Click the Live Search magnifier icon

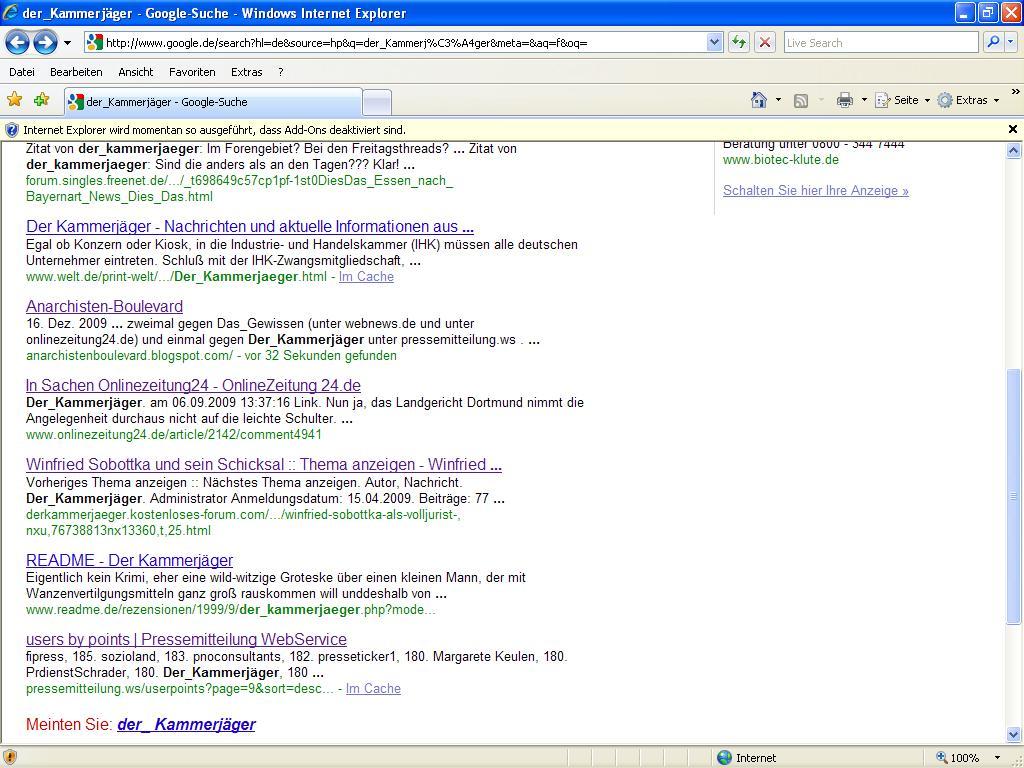(x=994, y=42)
